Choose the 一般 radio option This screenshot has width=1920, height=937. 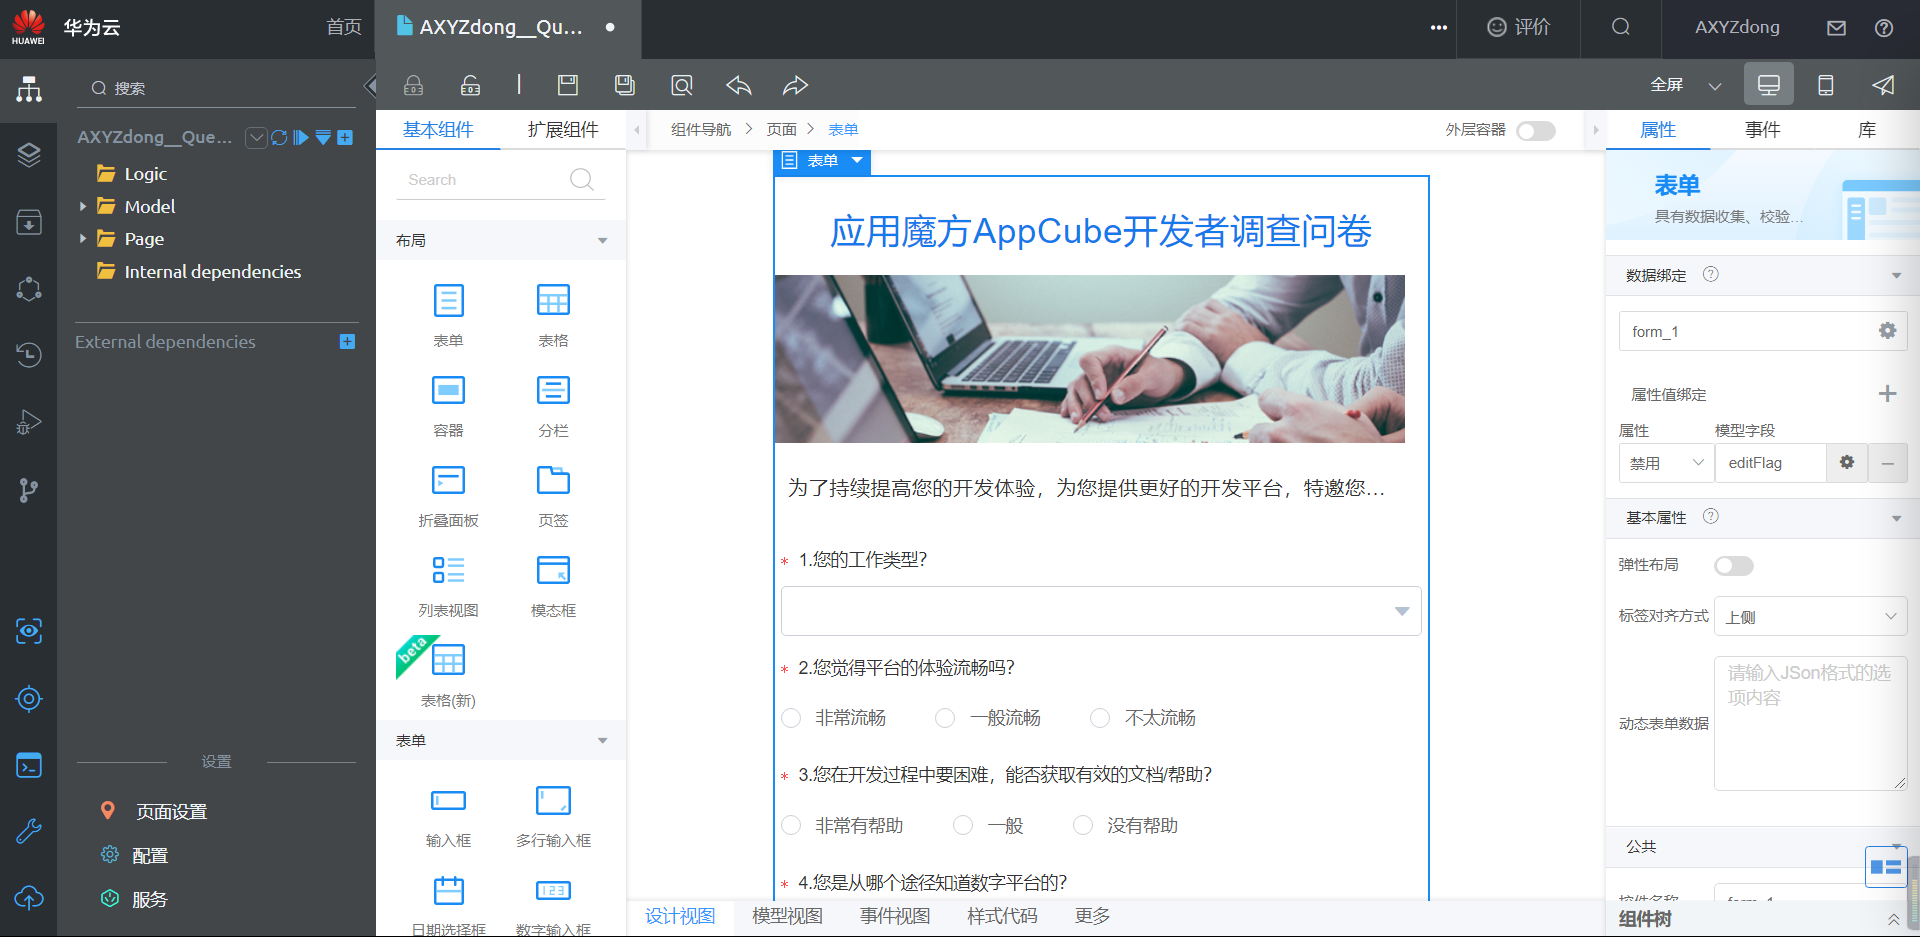pyautogui.click(x=963, y=825)
